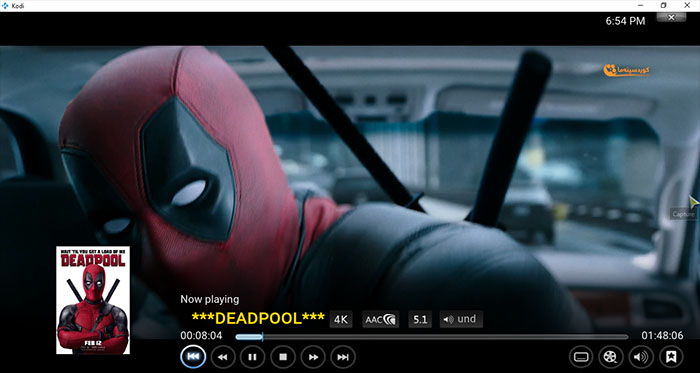Click the AAC audio codec badge

click(x=380, y=319)
